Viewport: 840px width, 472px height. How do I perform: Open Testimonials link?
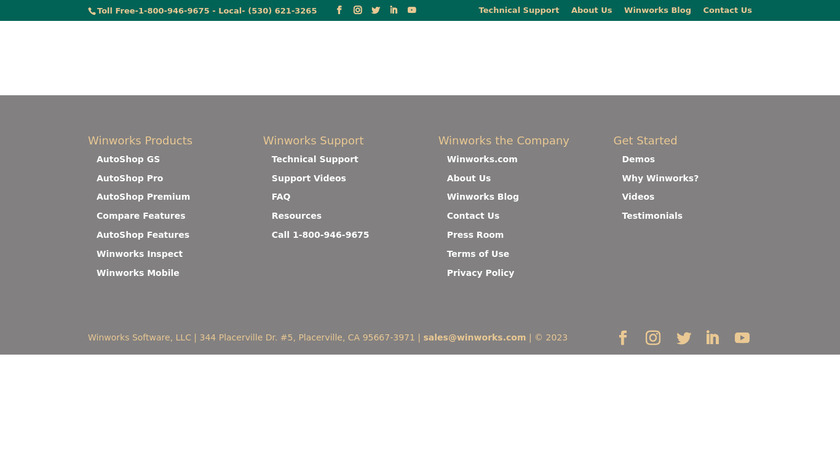(652, 216)
